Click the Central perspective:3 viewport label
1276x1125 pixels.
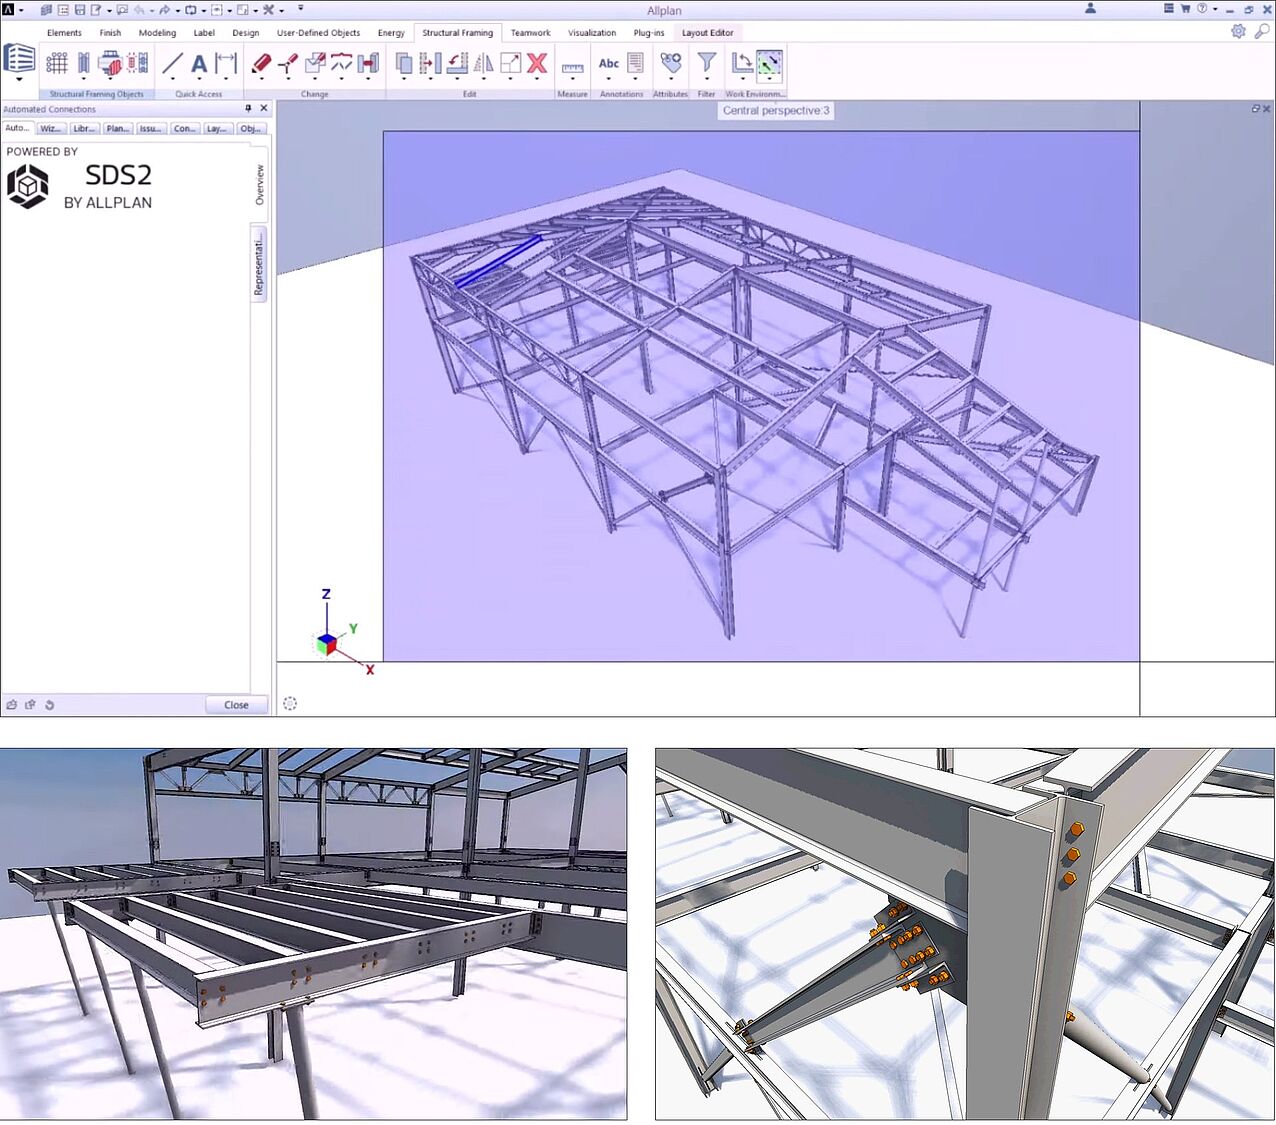[x=776, y=111]
